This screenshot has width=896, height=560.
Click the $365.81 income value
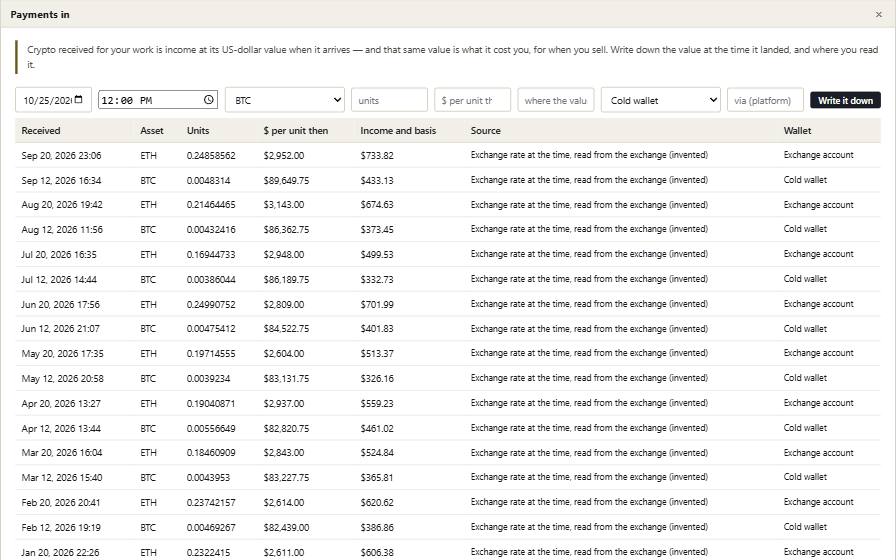(377, 477)
